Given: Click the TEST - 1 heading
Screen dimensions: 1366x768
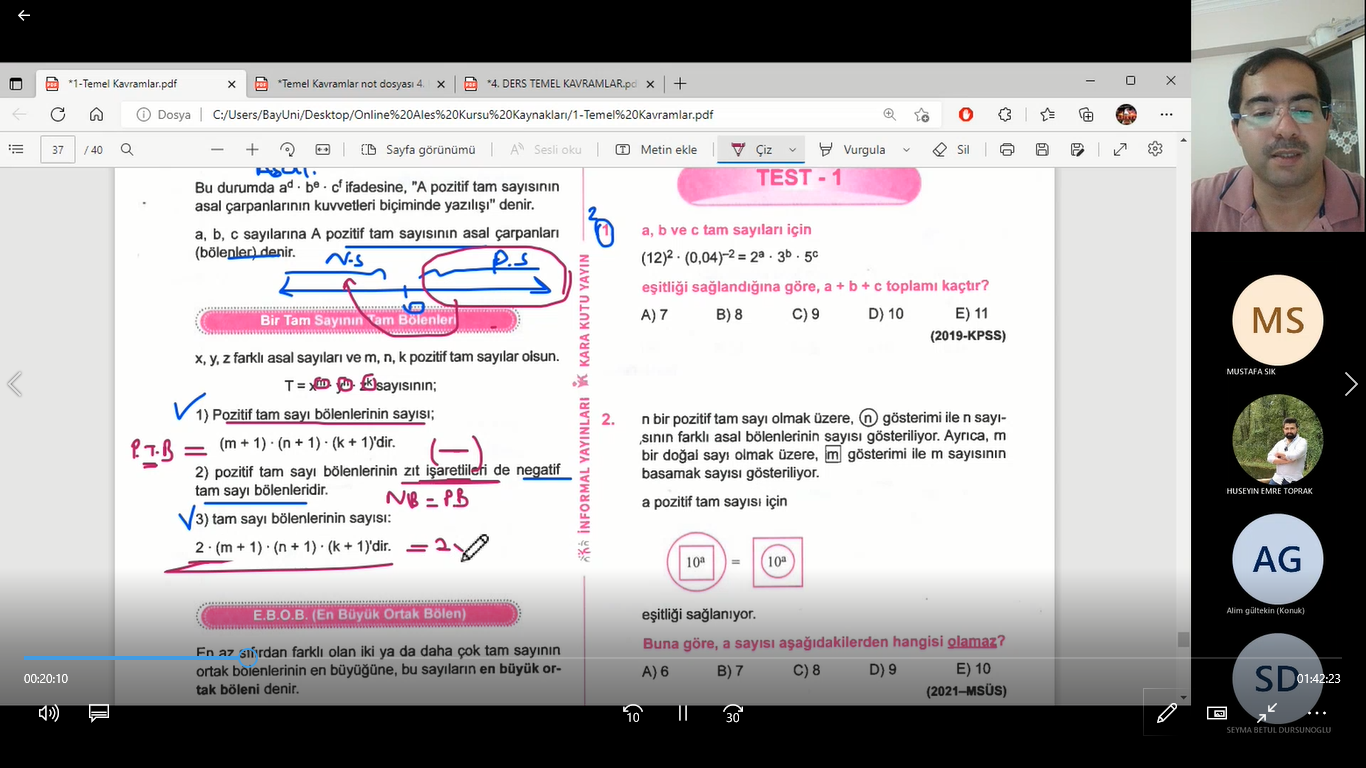Looking at the screenshot, I should (799, 180).
